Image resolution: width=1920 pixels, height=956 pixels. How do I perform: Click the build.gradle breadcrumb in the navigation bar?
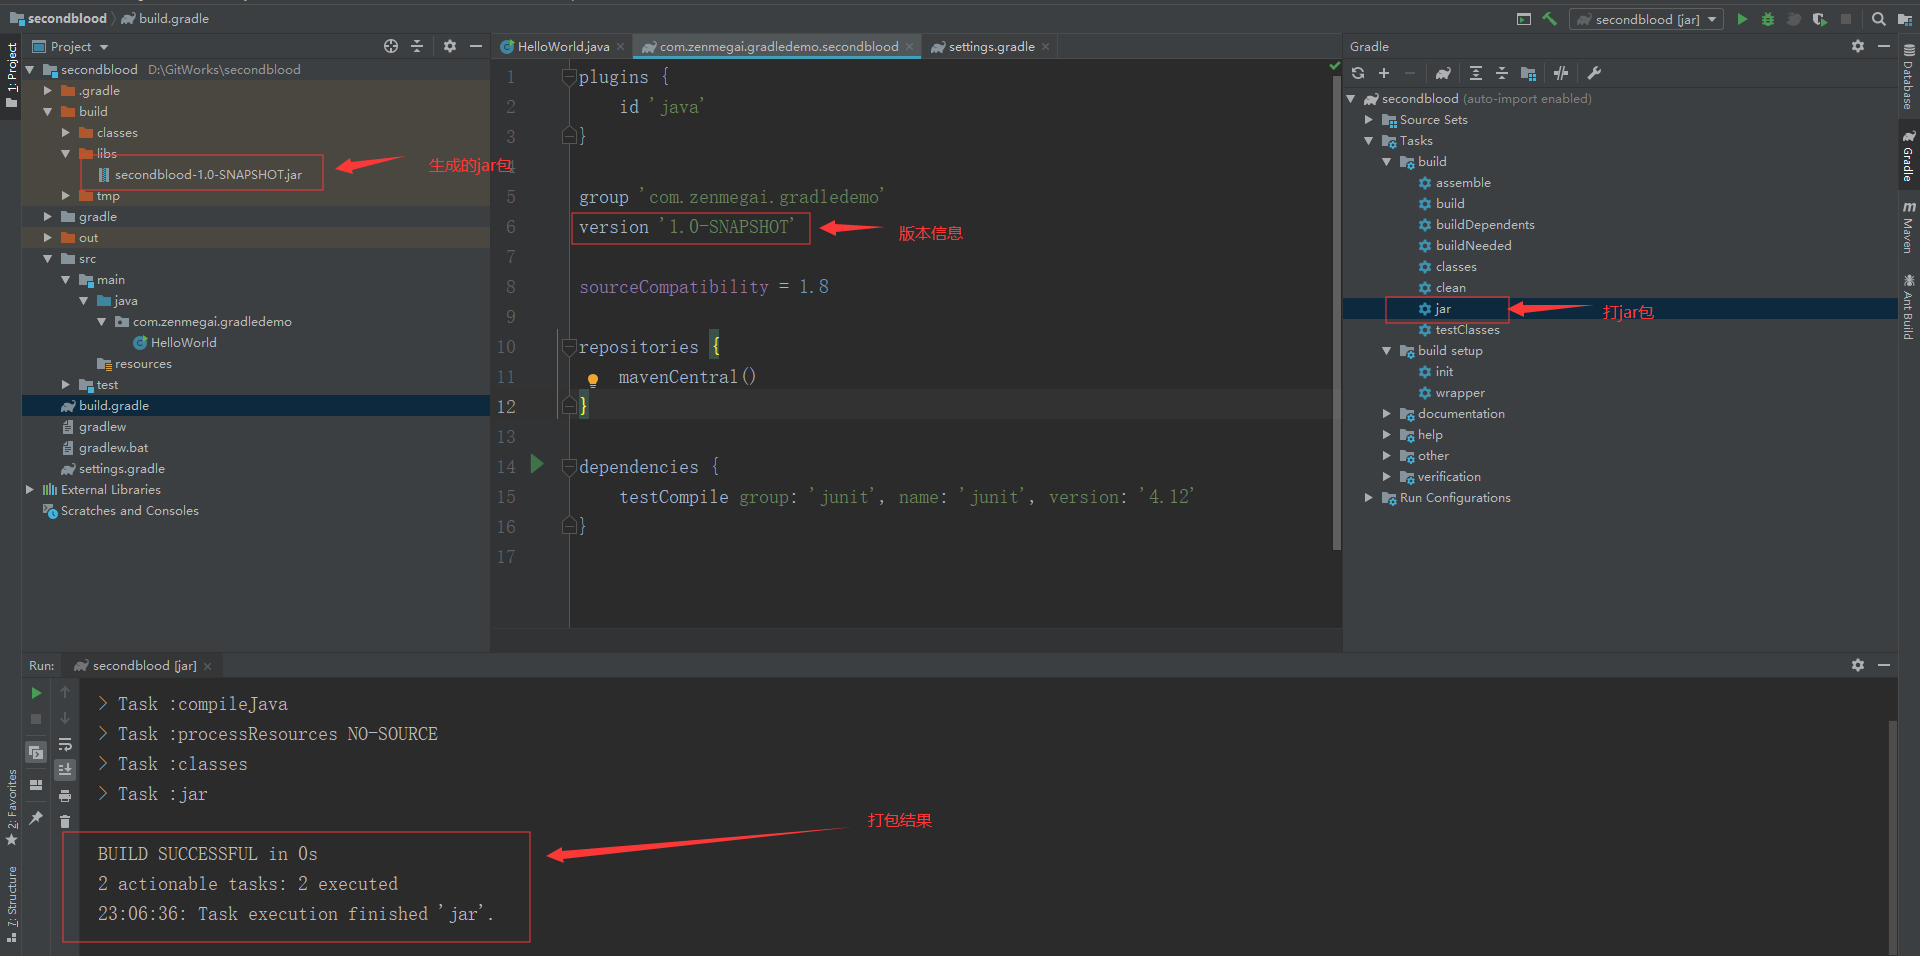(165, 18)
